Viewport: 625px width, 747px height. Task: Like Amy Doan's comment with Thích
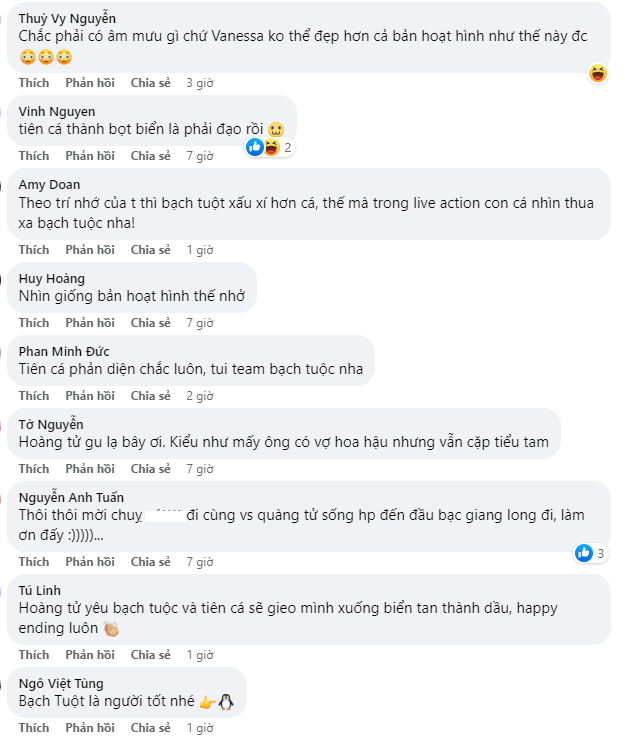pos(33,250)
